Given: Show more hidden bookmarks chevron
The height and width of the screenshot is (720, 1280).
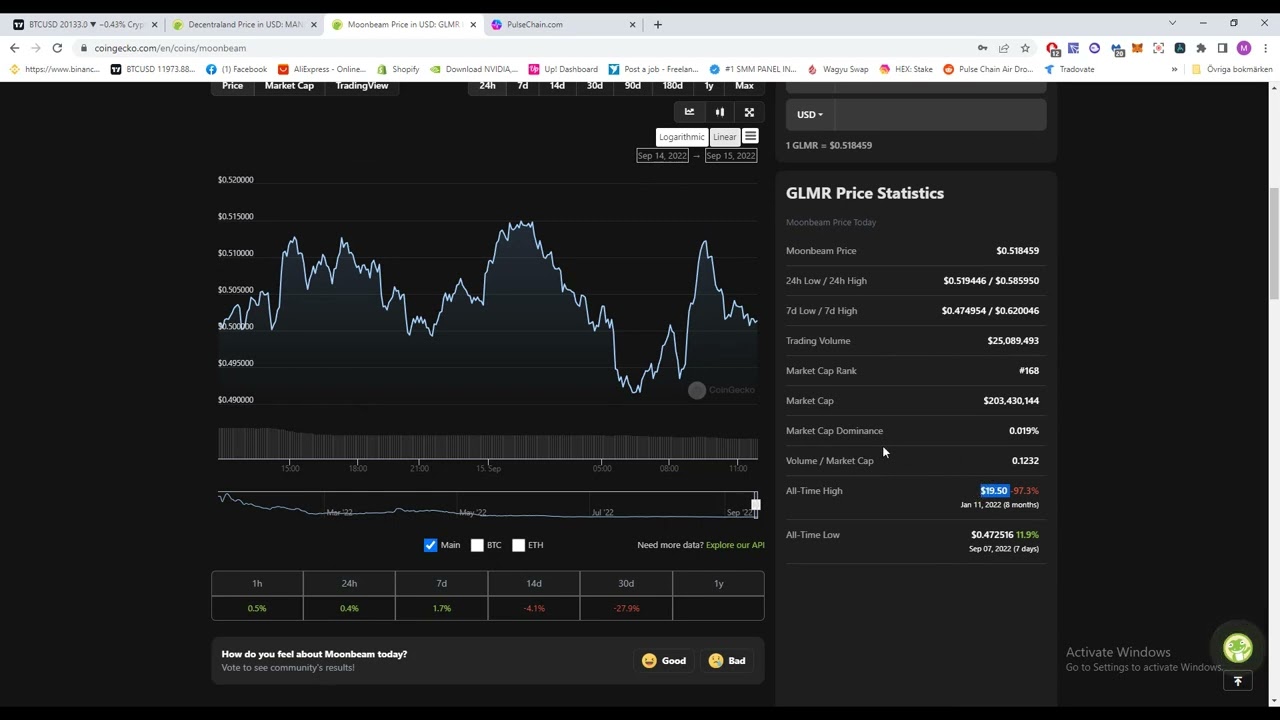Looking at the screenshot, I should [x=1174, y=69].
